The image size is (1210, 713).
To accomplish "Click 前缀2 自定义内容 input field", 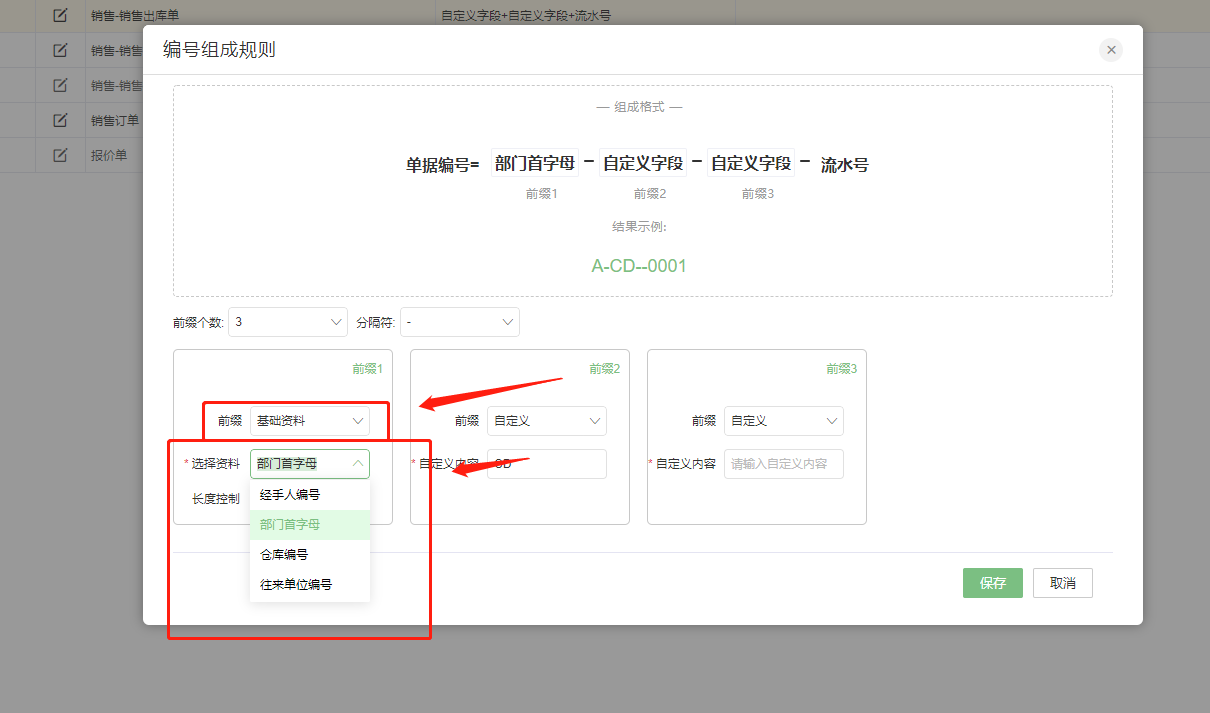I will [x=547, y=464].
